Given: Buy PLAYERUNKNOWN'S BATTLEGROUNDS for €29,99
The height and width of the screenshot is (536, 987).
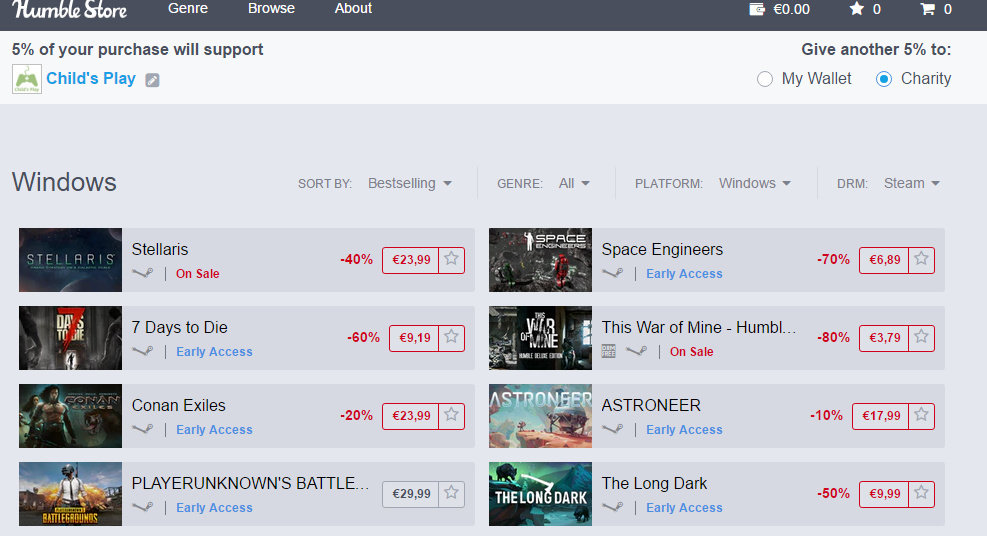Looking at the screenshot, I should [x=411, y=493].
